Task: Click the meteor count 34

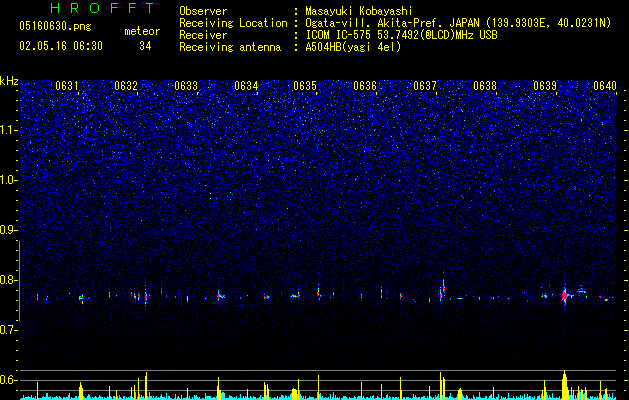Action: click(x=145, y=46)
